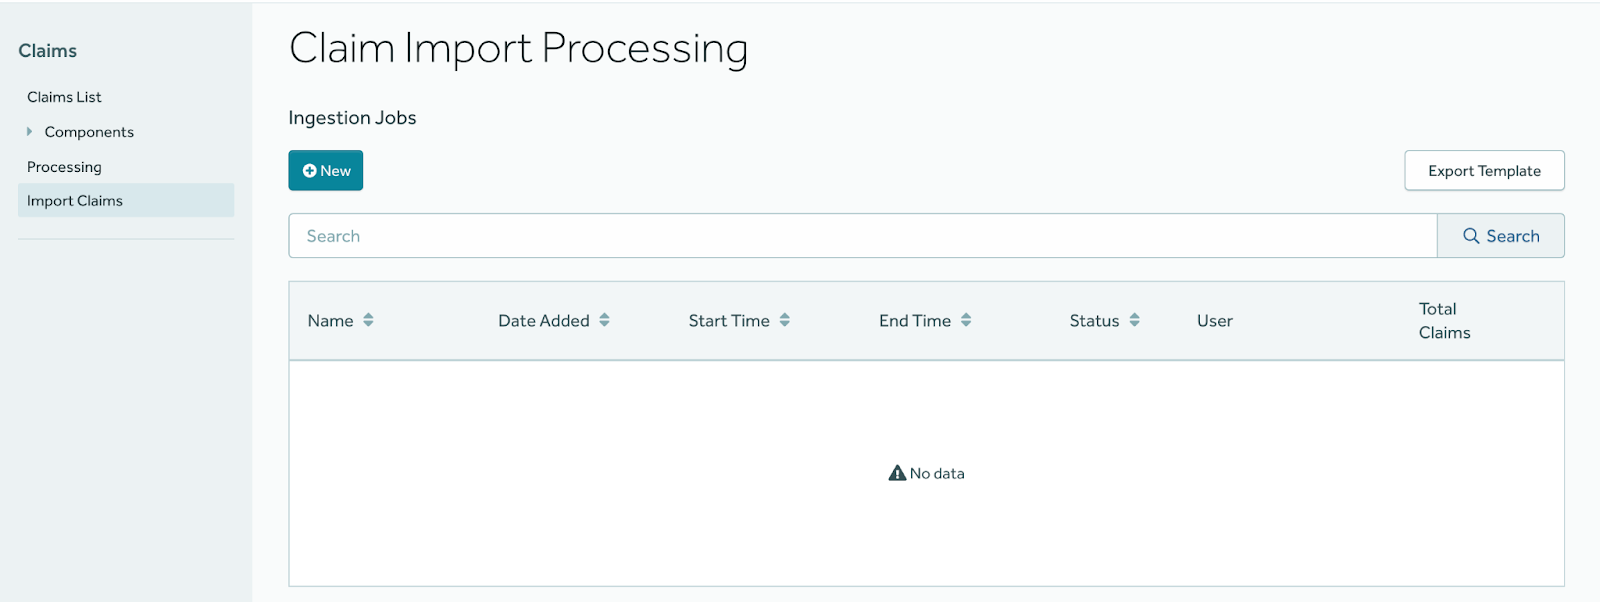
Task: Expand the Components tree arrow
Action: tap(30, 131)
